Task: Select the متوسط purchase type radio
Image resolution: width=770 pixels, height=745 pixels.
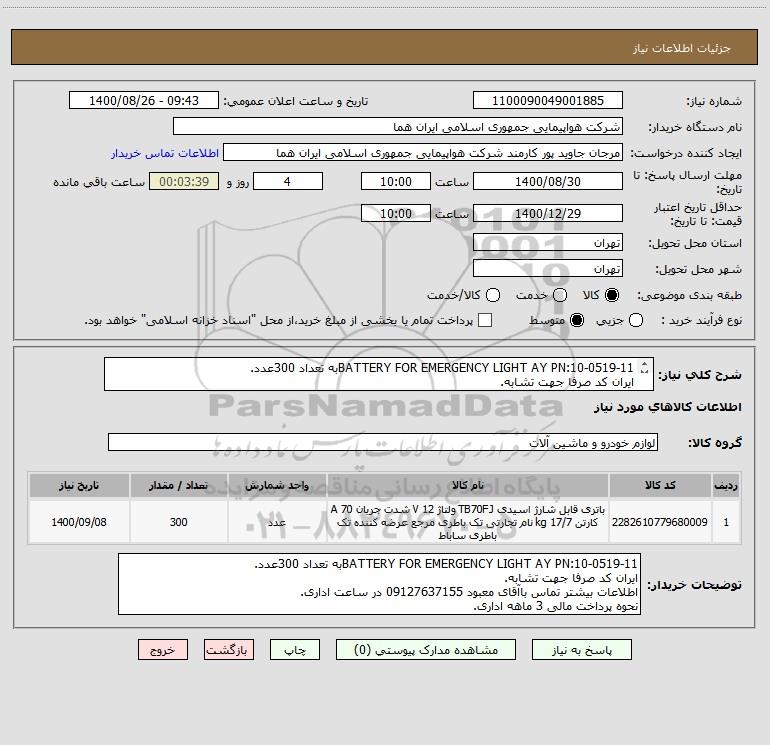Action: (577, 320)
